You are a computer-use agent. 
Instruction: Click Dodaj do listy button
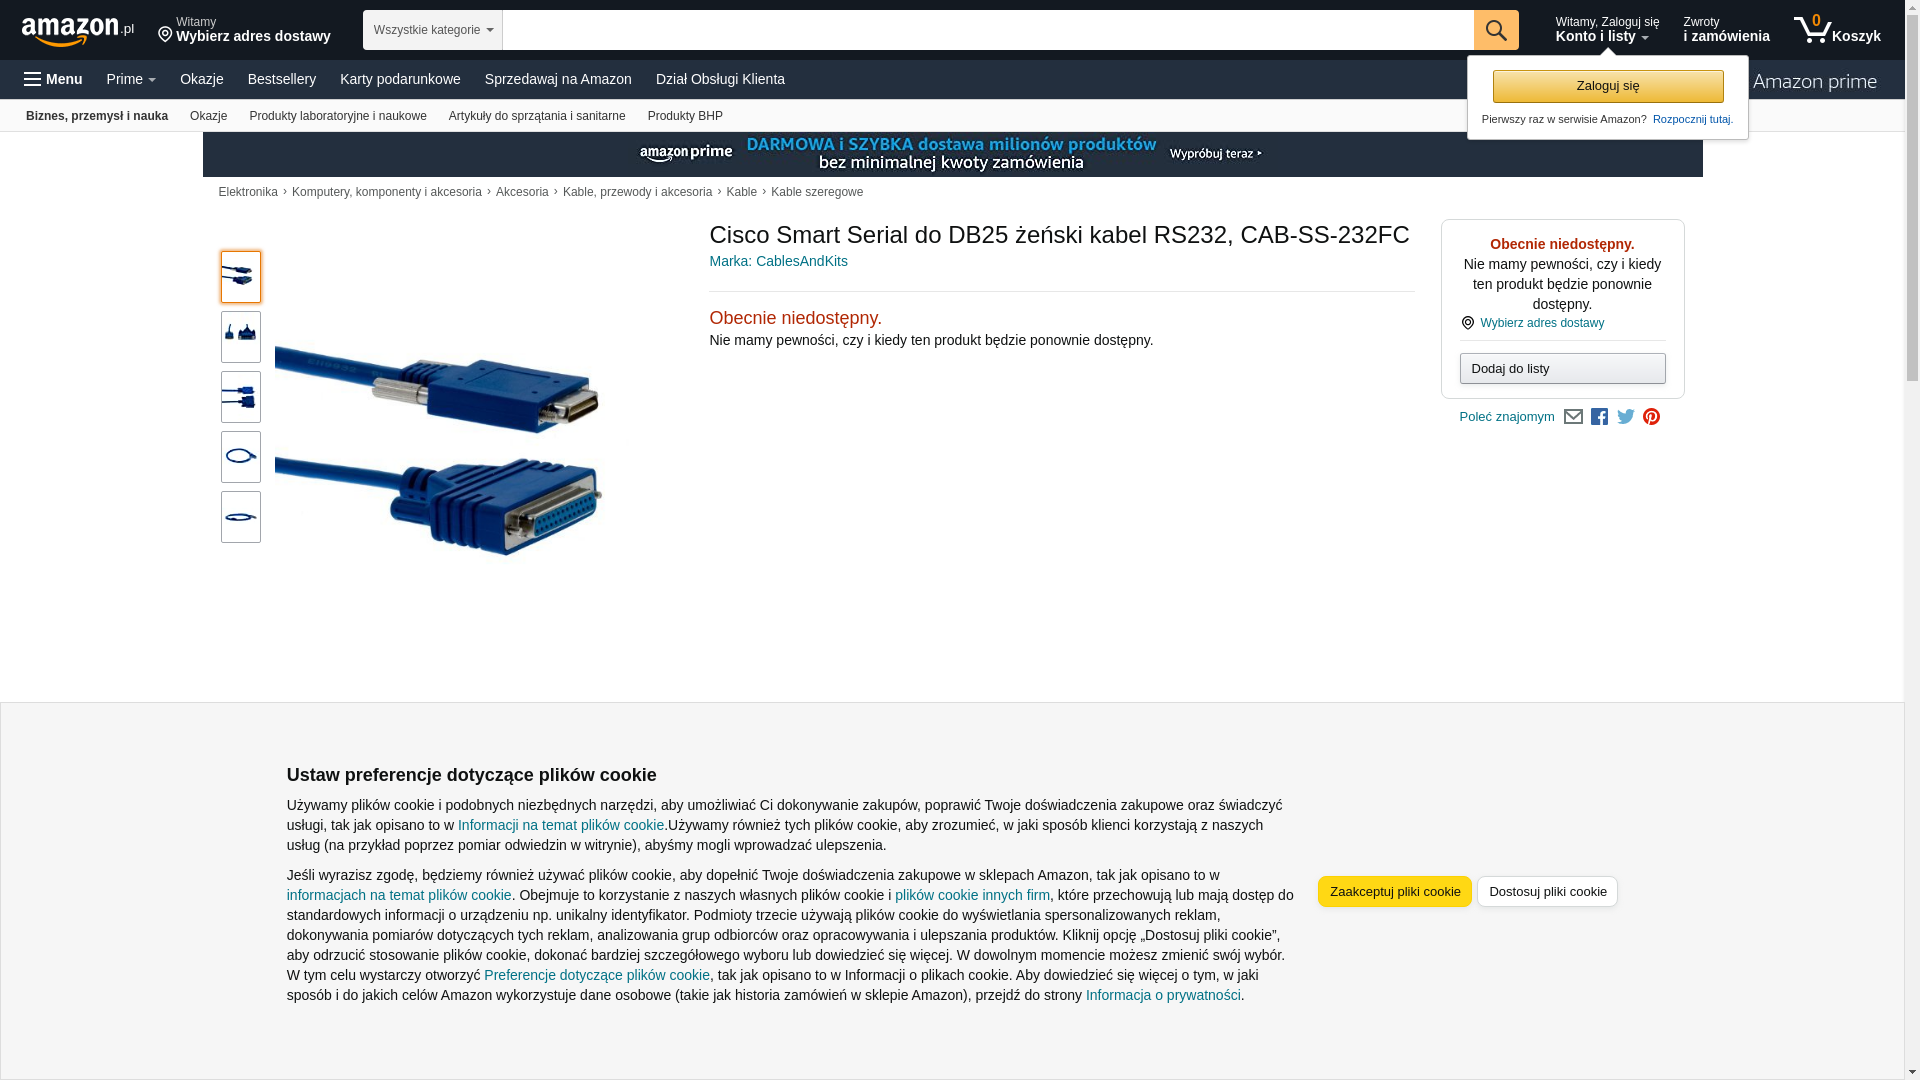[1562, 369]
